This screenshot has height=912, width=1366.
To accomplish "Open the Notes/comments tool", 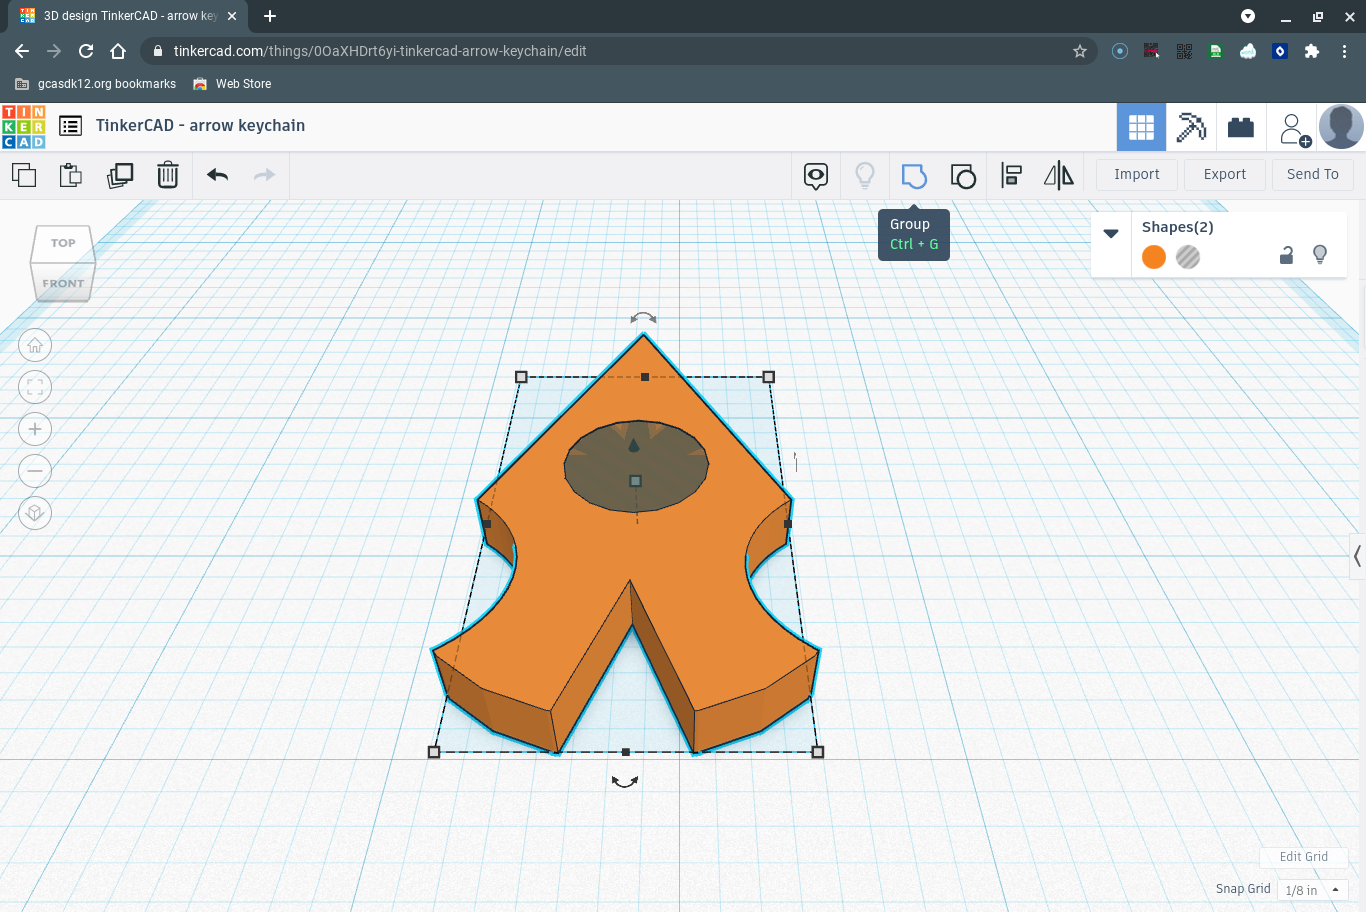I will [x=815, y=174].
